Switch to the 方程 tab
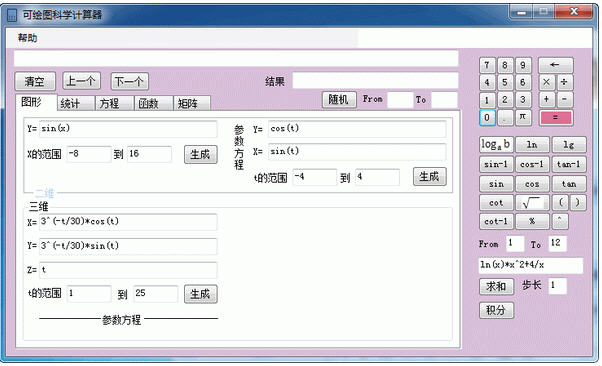This screenshot has height=366, width=602. coord(114,103)
